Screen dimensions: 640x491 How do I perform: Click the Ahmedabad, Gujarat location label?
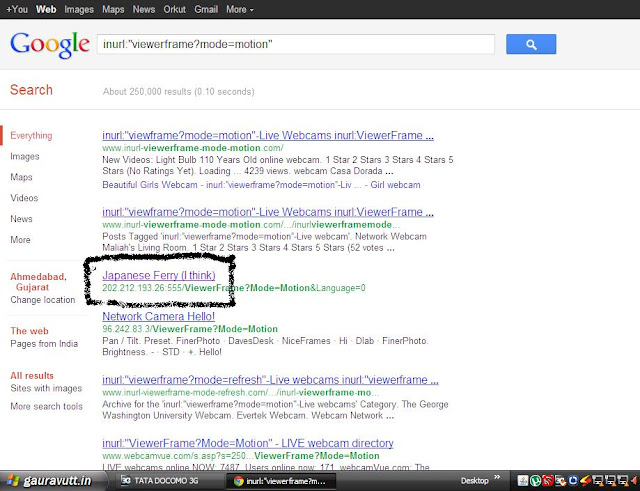pos(38,282)
